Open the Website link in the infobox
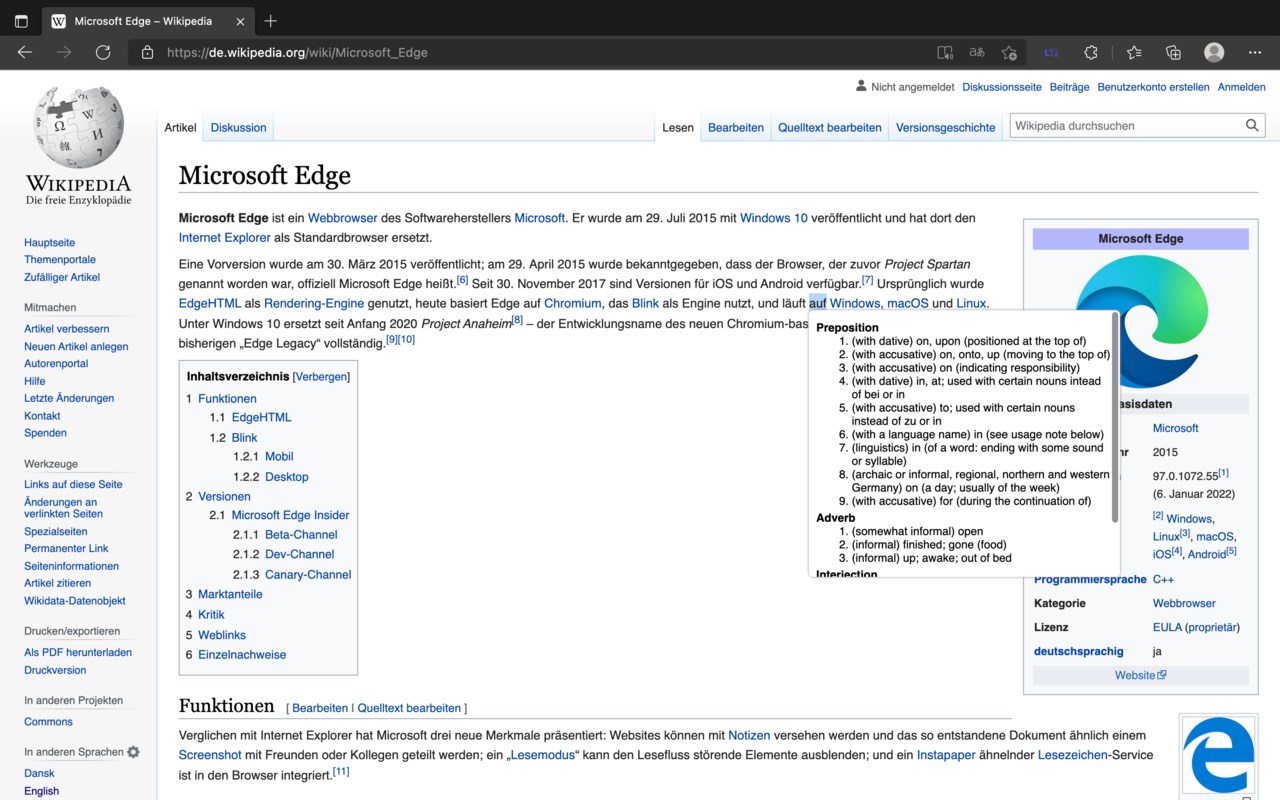 pyautogui.click(x=1140, y=675)
